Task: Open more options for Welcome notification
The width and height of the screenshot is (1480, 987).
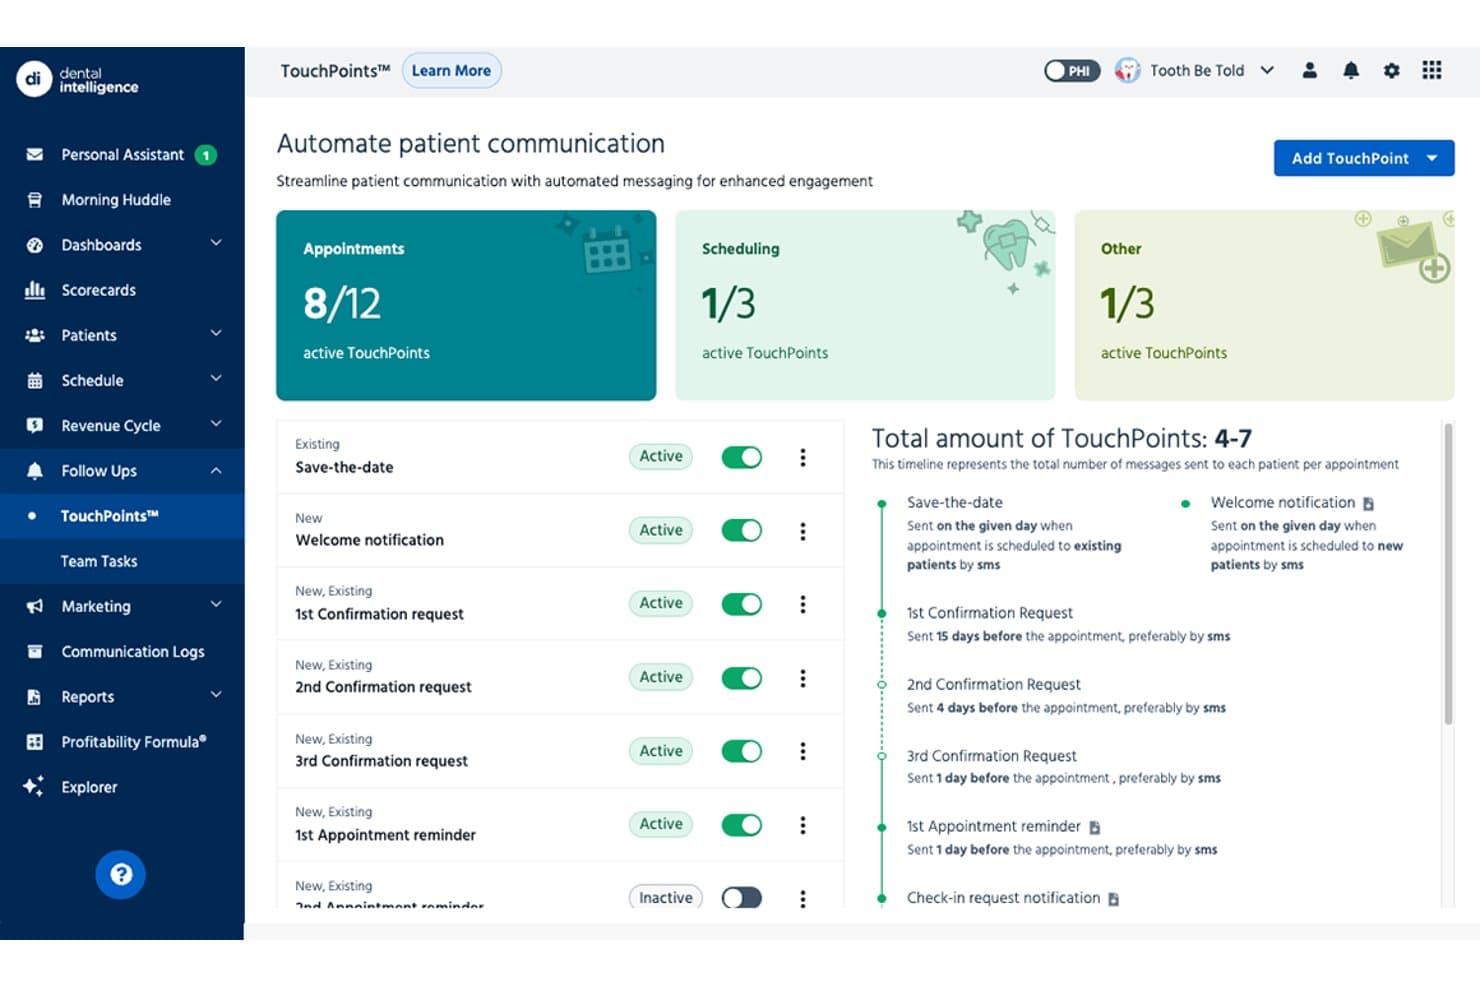Action: pos(802,531)
